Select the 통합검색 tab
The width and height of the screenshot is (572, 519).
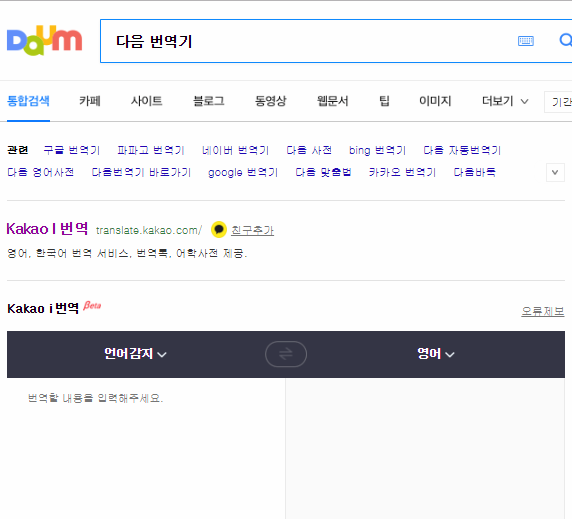tap(28, 101)
